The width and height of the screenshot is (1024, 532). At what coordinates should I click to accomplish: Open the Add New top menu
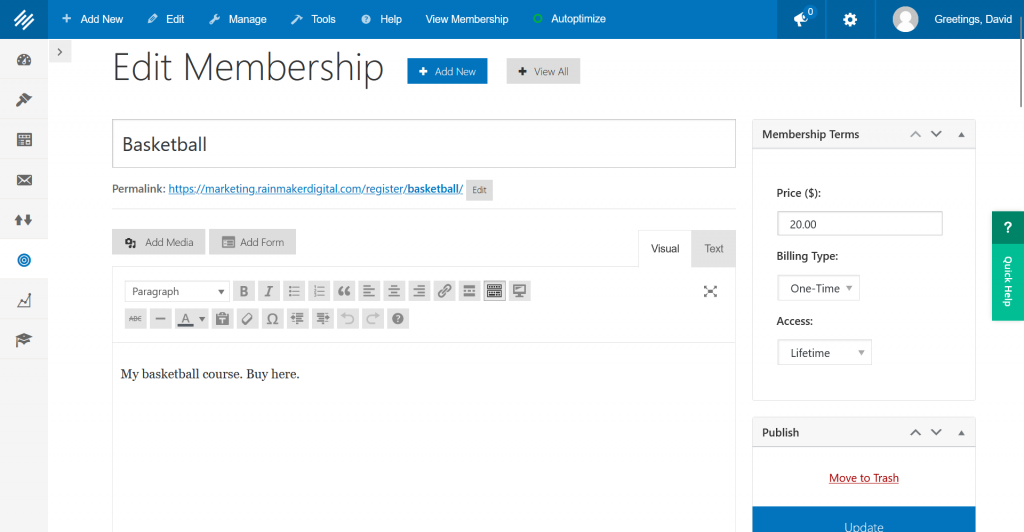pyautogui.click(x=92, y=20)
